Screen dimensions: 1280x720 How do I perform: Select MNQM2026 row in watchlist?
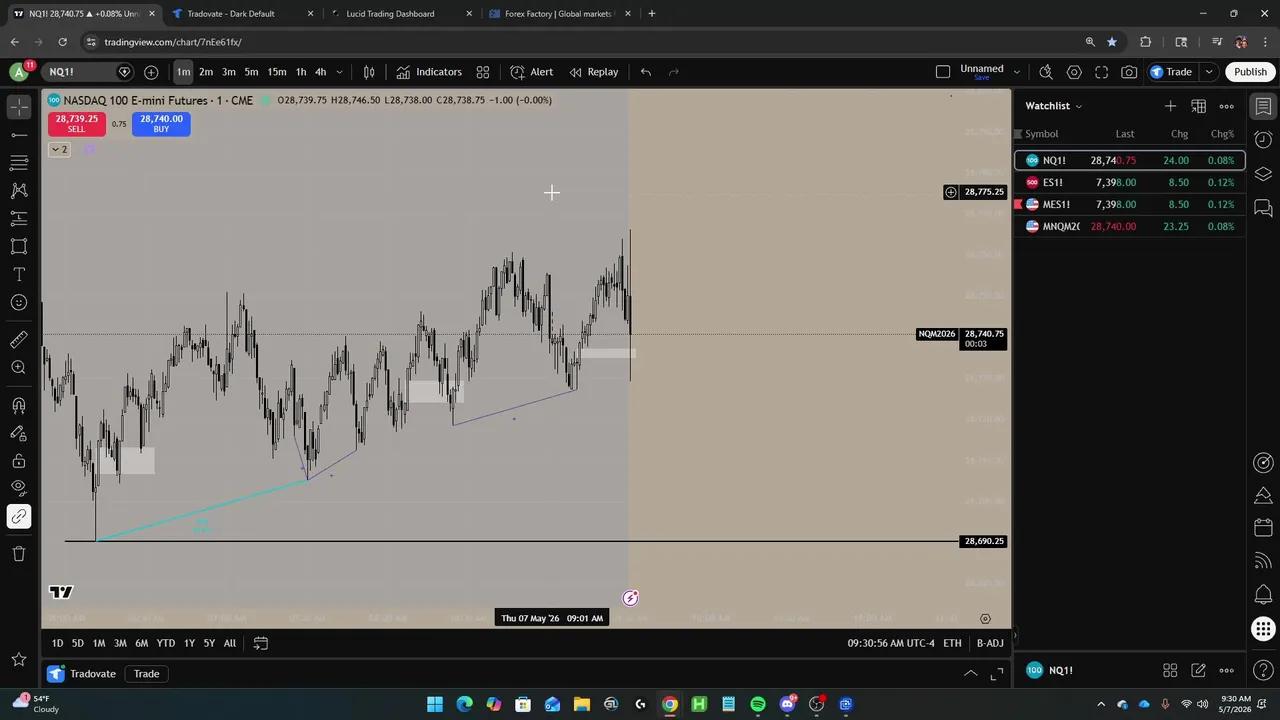tap(1130, 227)
